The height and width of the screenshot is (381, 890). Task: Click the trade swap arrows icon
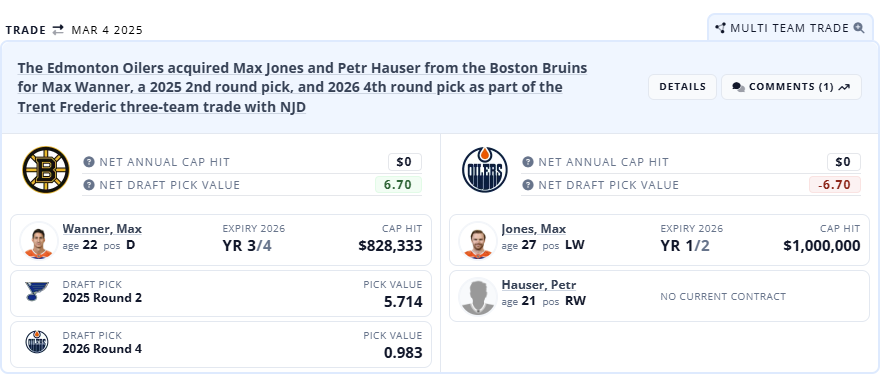pos(58,30)
